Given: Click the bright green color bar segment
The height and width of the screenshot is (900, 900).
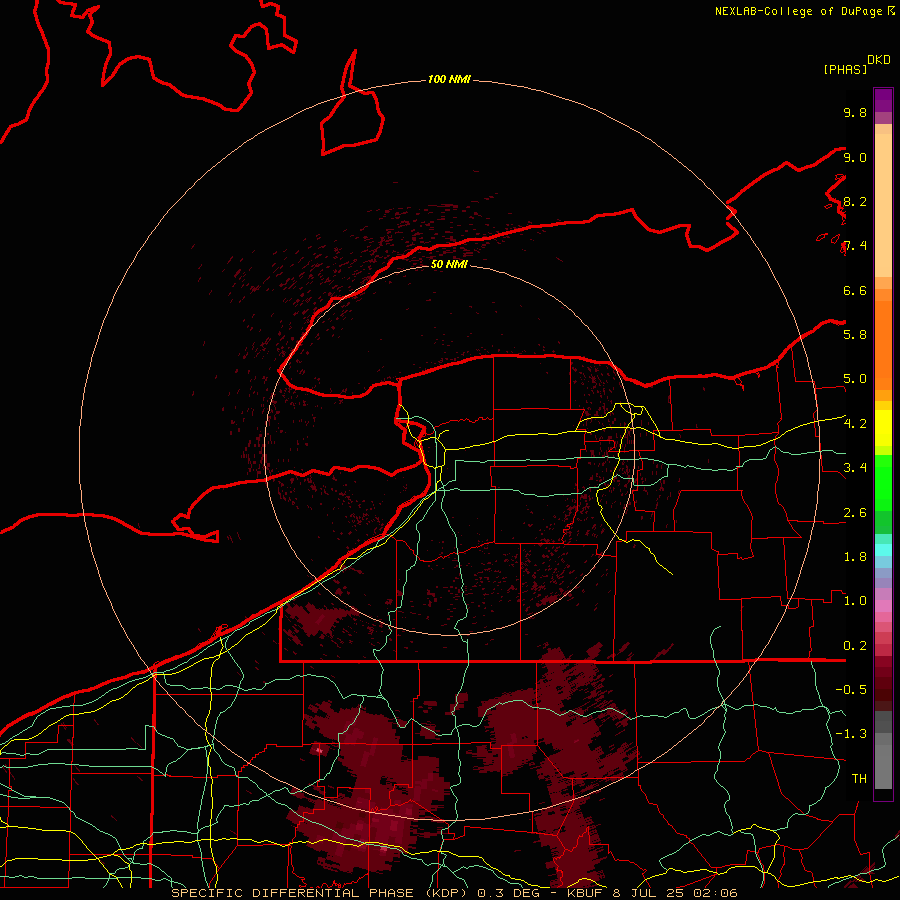Looking at the screenshot, I should pos(883,482).
